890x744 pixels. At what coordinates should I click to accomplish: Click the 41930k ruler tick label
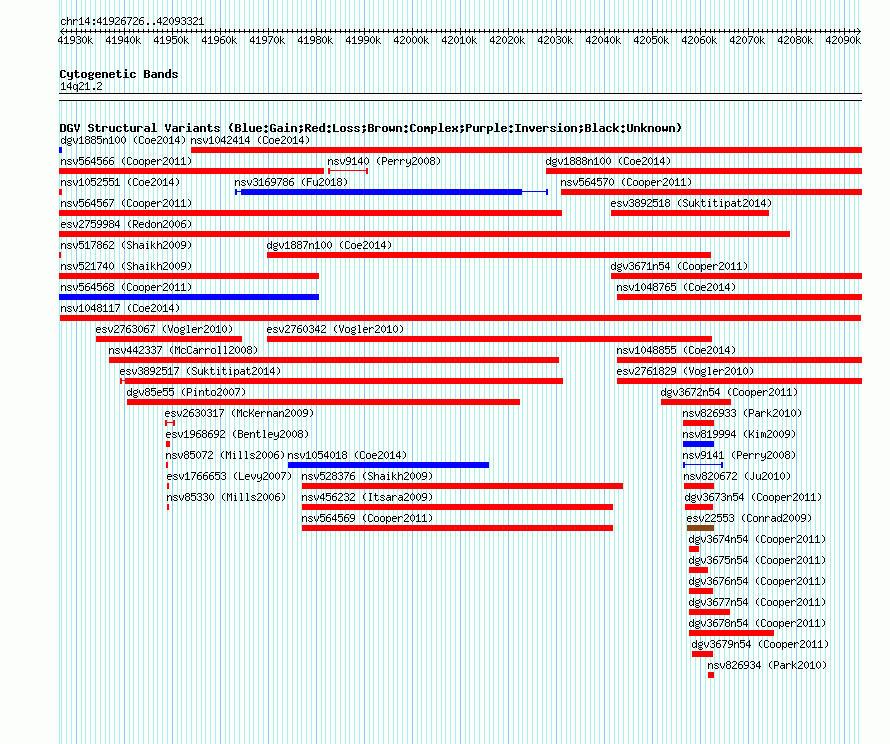(x=75, y=40)
